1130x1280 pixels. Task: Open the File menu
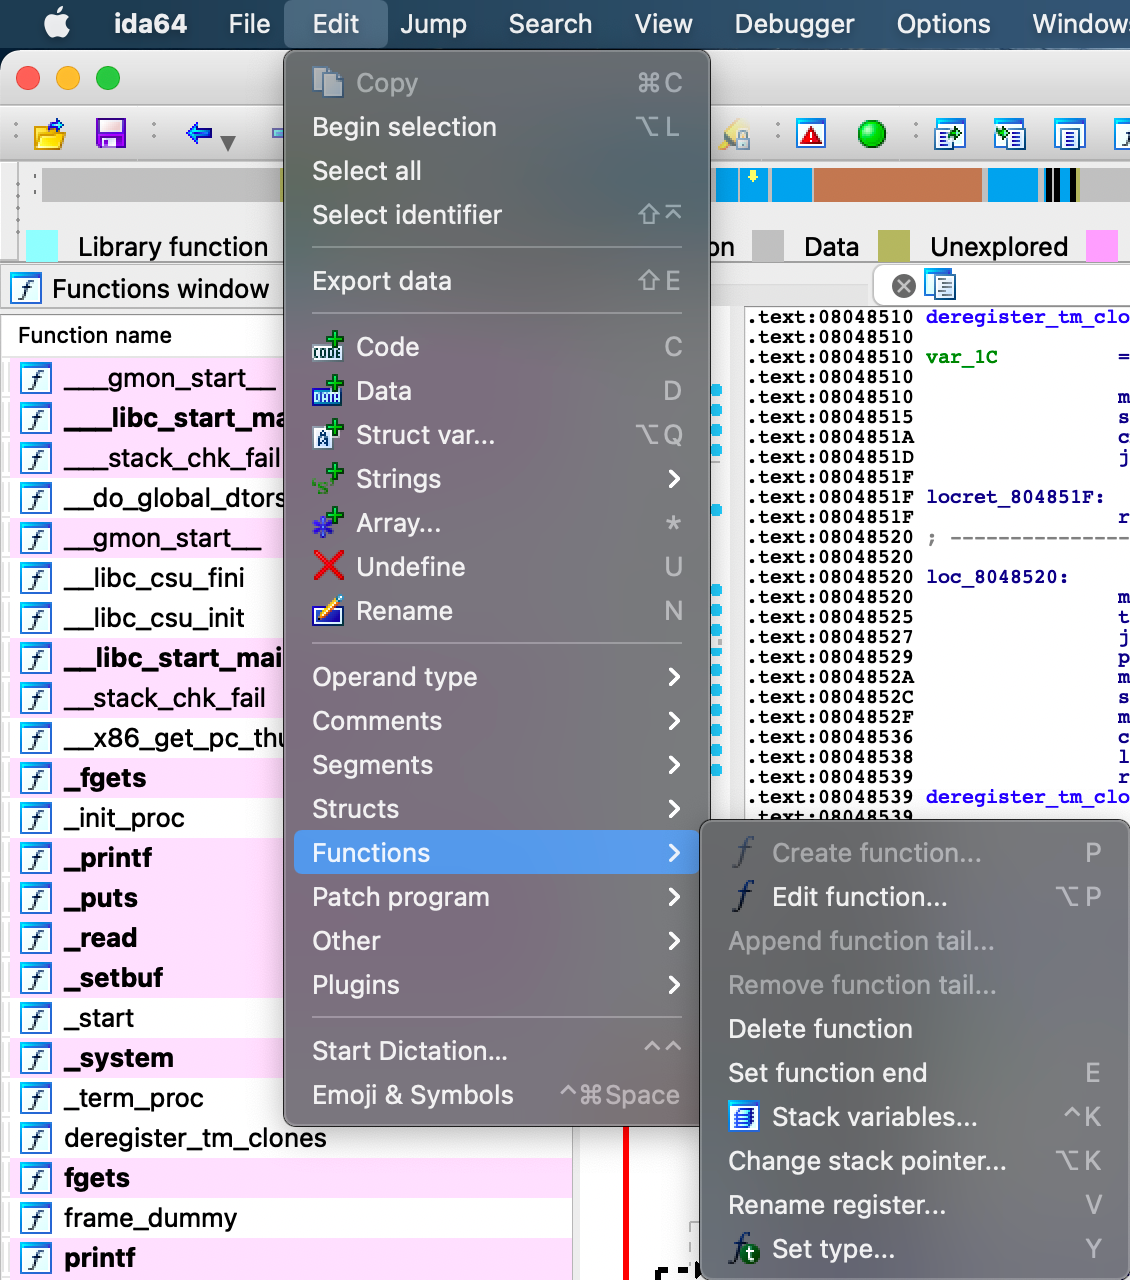249,24
